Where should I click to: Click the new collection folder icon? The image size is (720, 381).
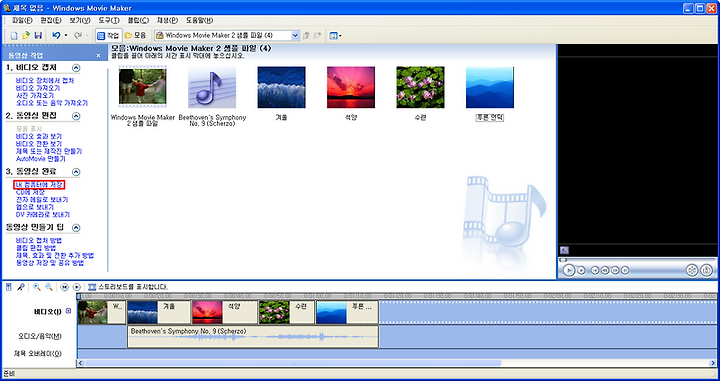[x=317, y=35]
